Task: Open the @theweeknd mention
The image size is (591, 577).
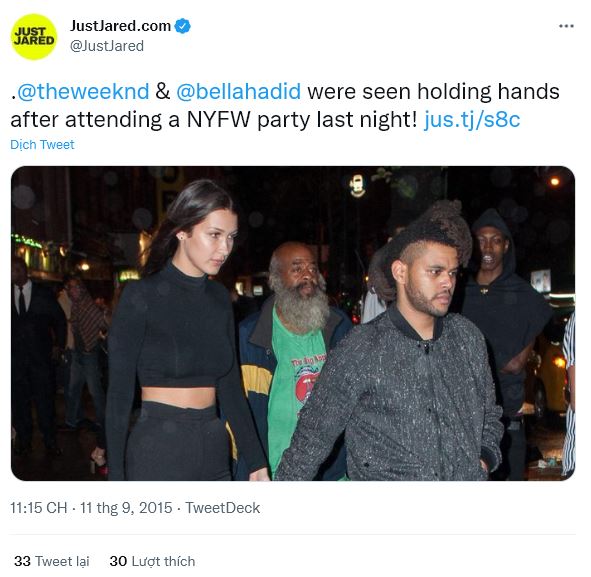Action: click(x=83, y=92)
